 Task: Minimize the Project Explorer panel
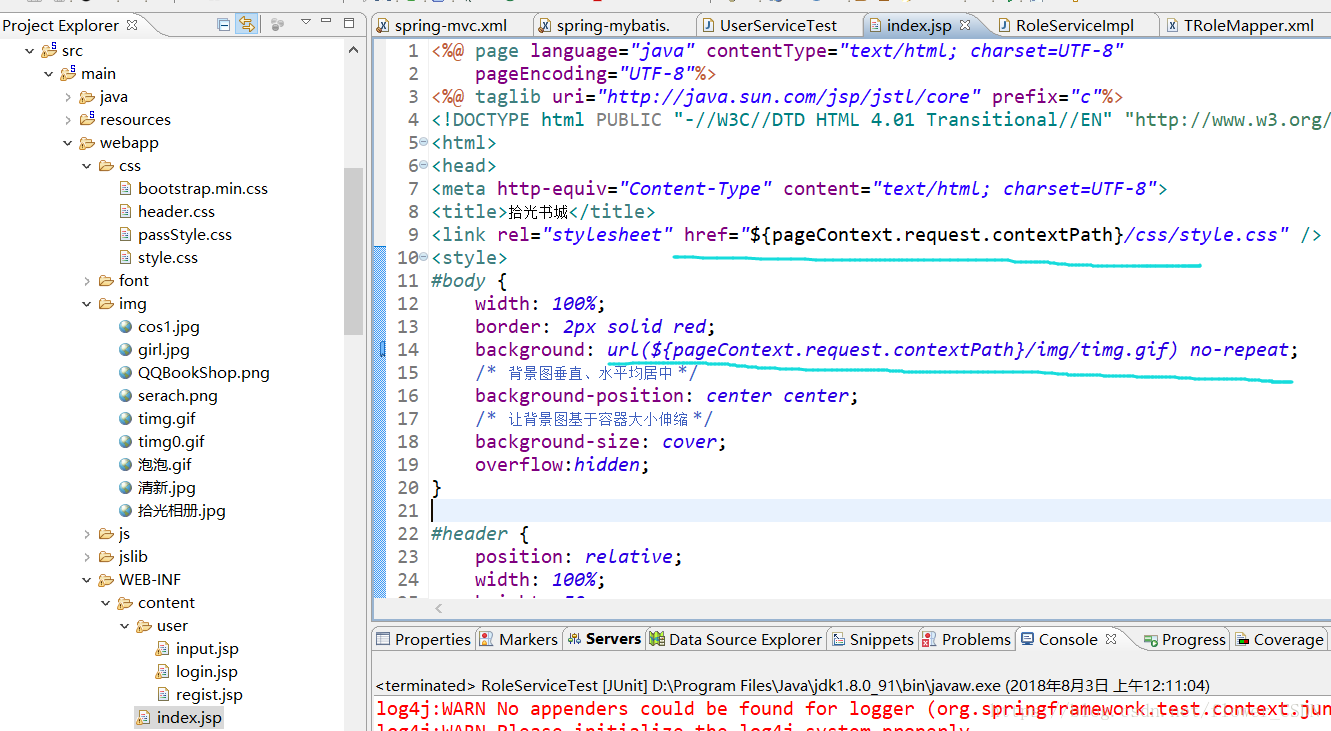(x=328, y=23)
